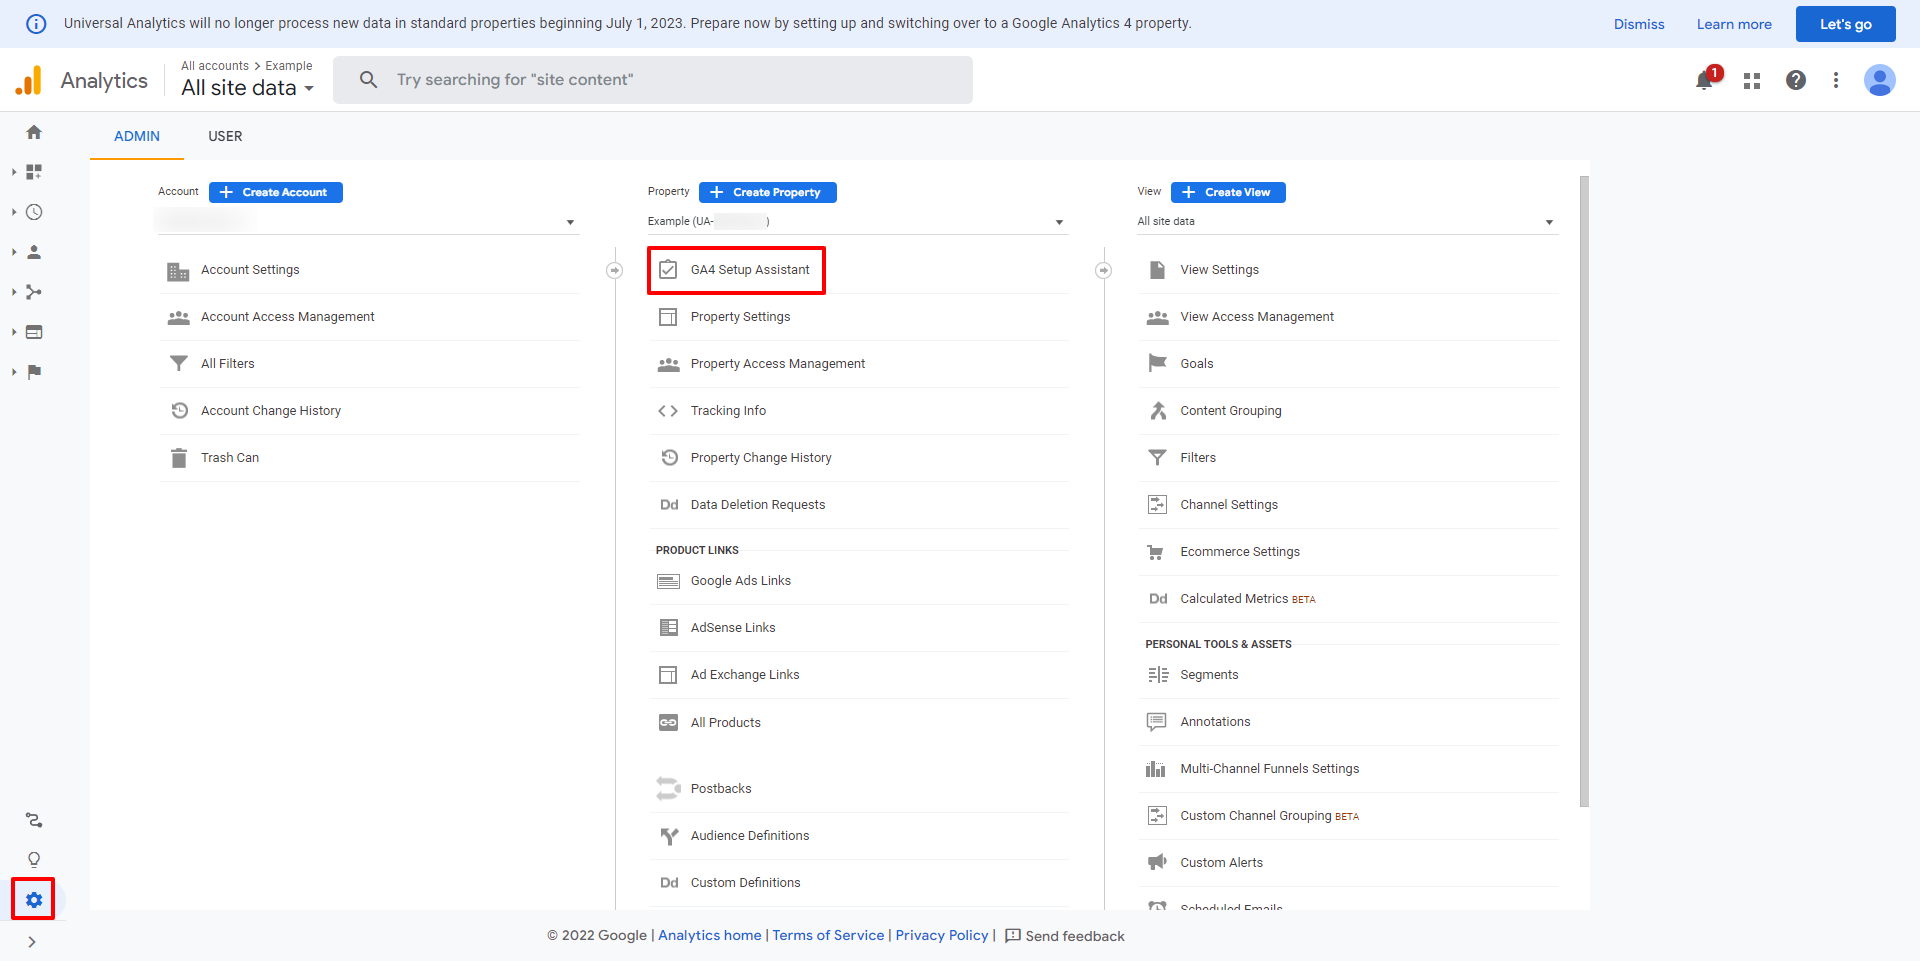Click the vertical scrollbar of admin panel
The width and height of the screenshot is (1920, 961).
click(1584, 490)
